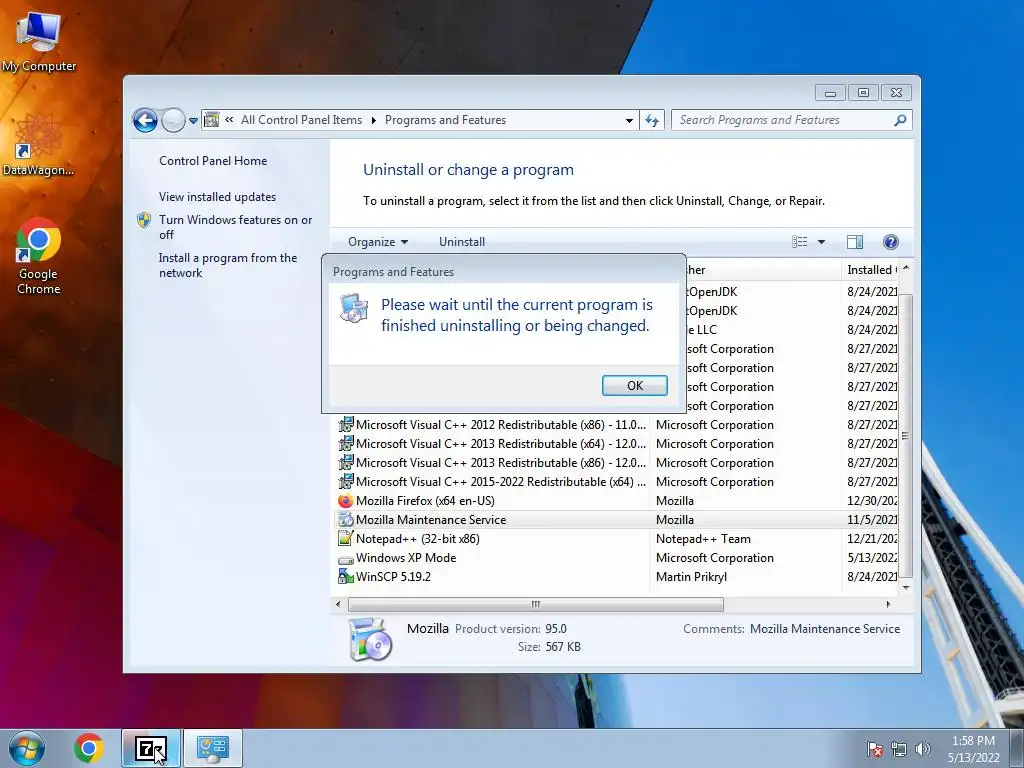Select All Control Panel Items breadcrumb
Viewport: 1024px width, 768px height.
click(301, 120)
